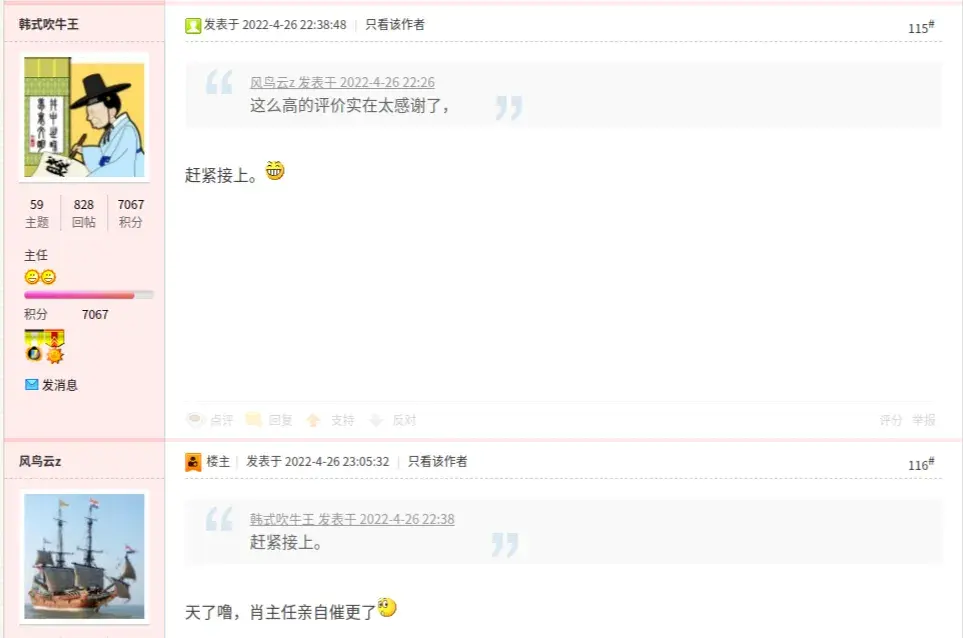Viewport: 963px width, 638px height.
Task: Click the grinning emoji after 赶紧接上
Action: 275,171
